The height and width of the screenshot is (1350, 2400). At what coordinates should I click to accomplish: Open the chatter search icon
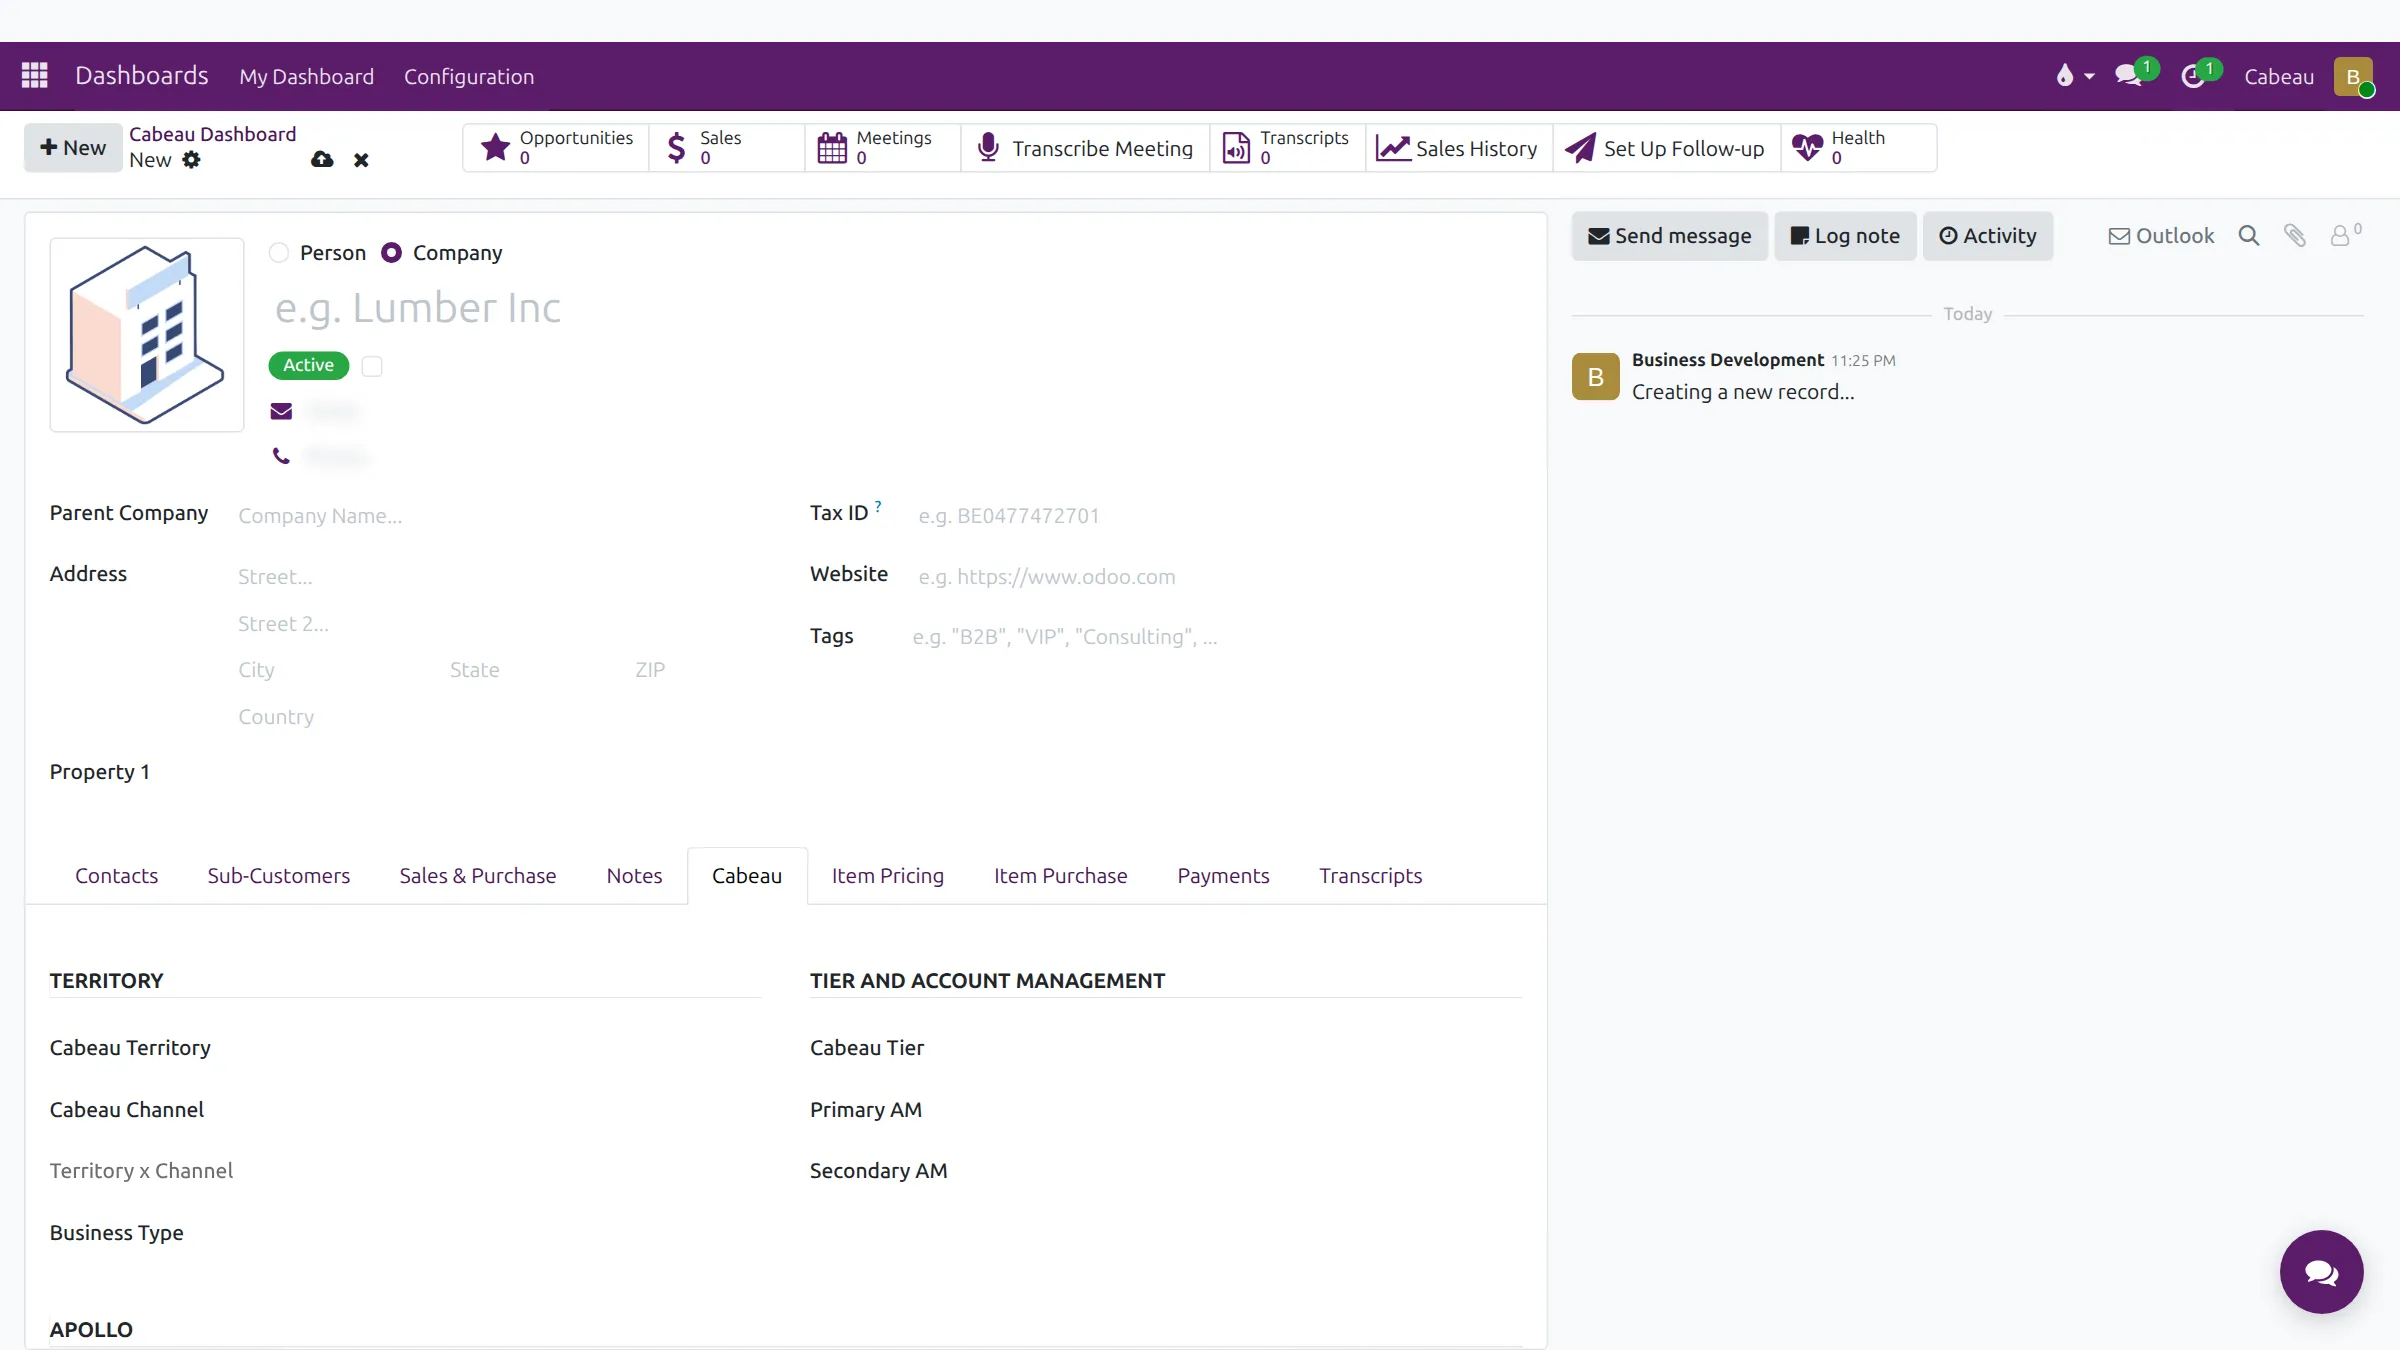[x=2249, y=236]
